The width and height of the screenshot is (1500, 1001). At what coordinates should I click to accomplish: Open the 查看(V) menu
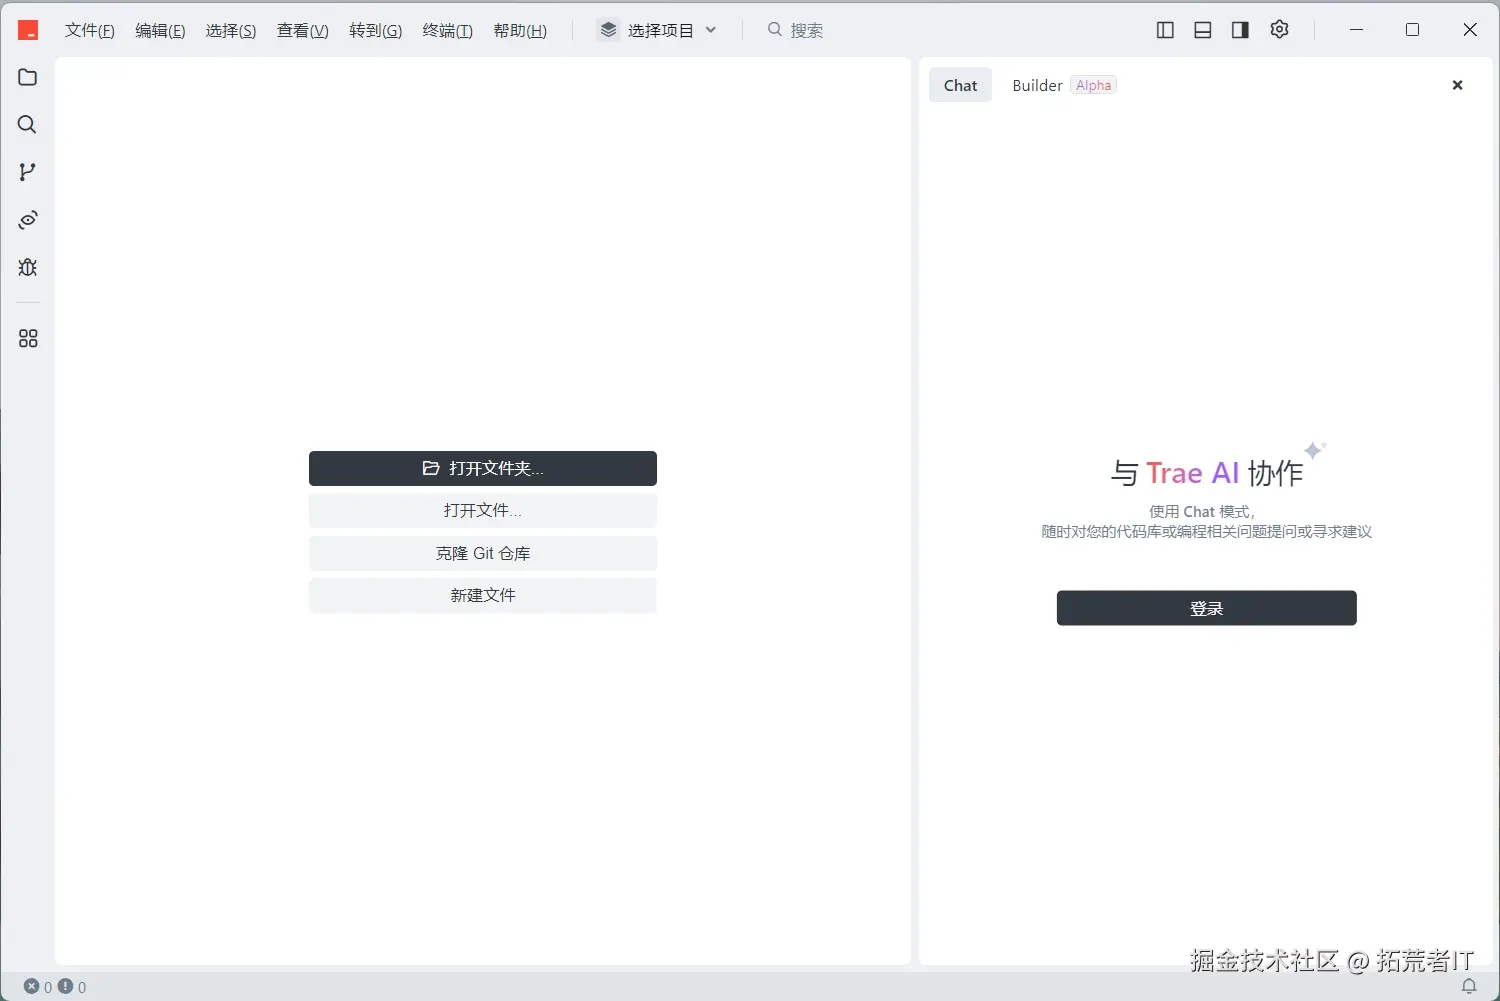tap(303, 31)
